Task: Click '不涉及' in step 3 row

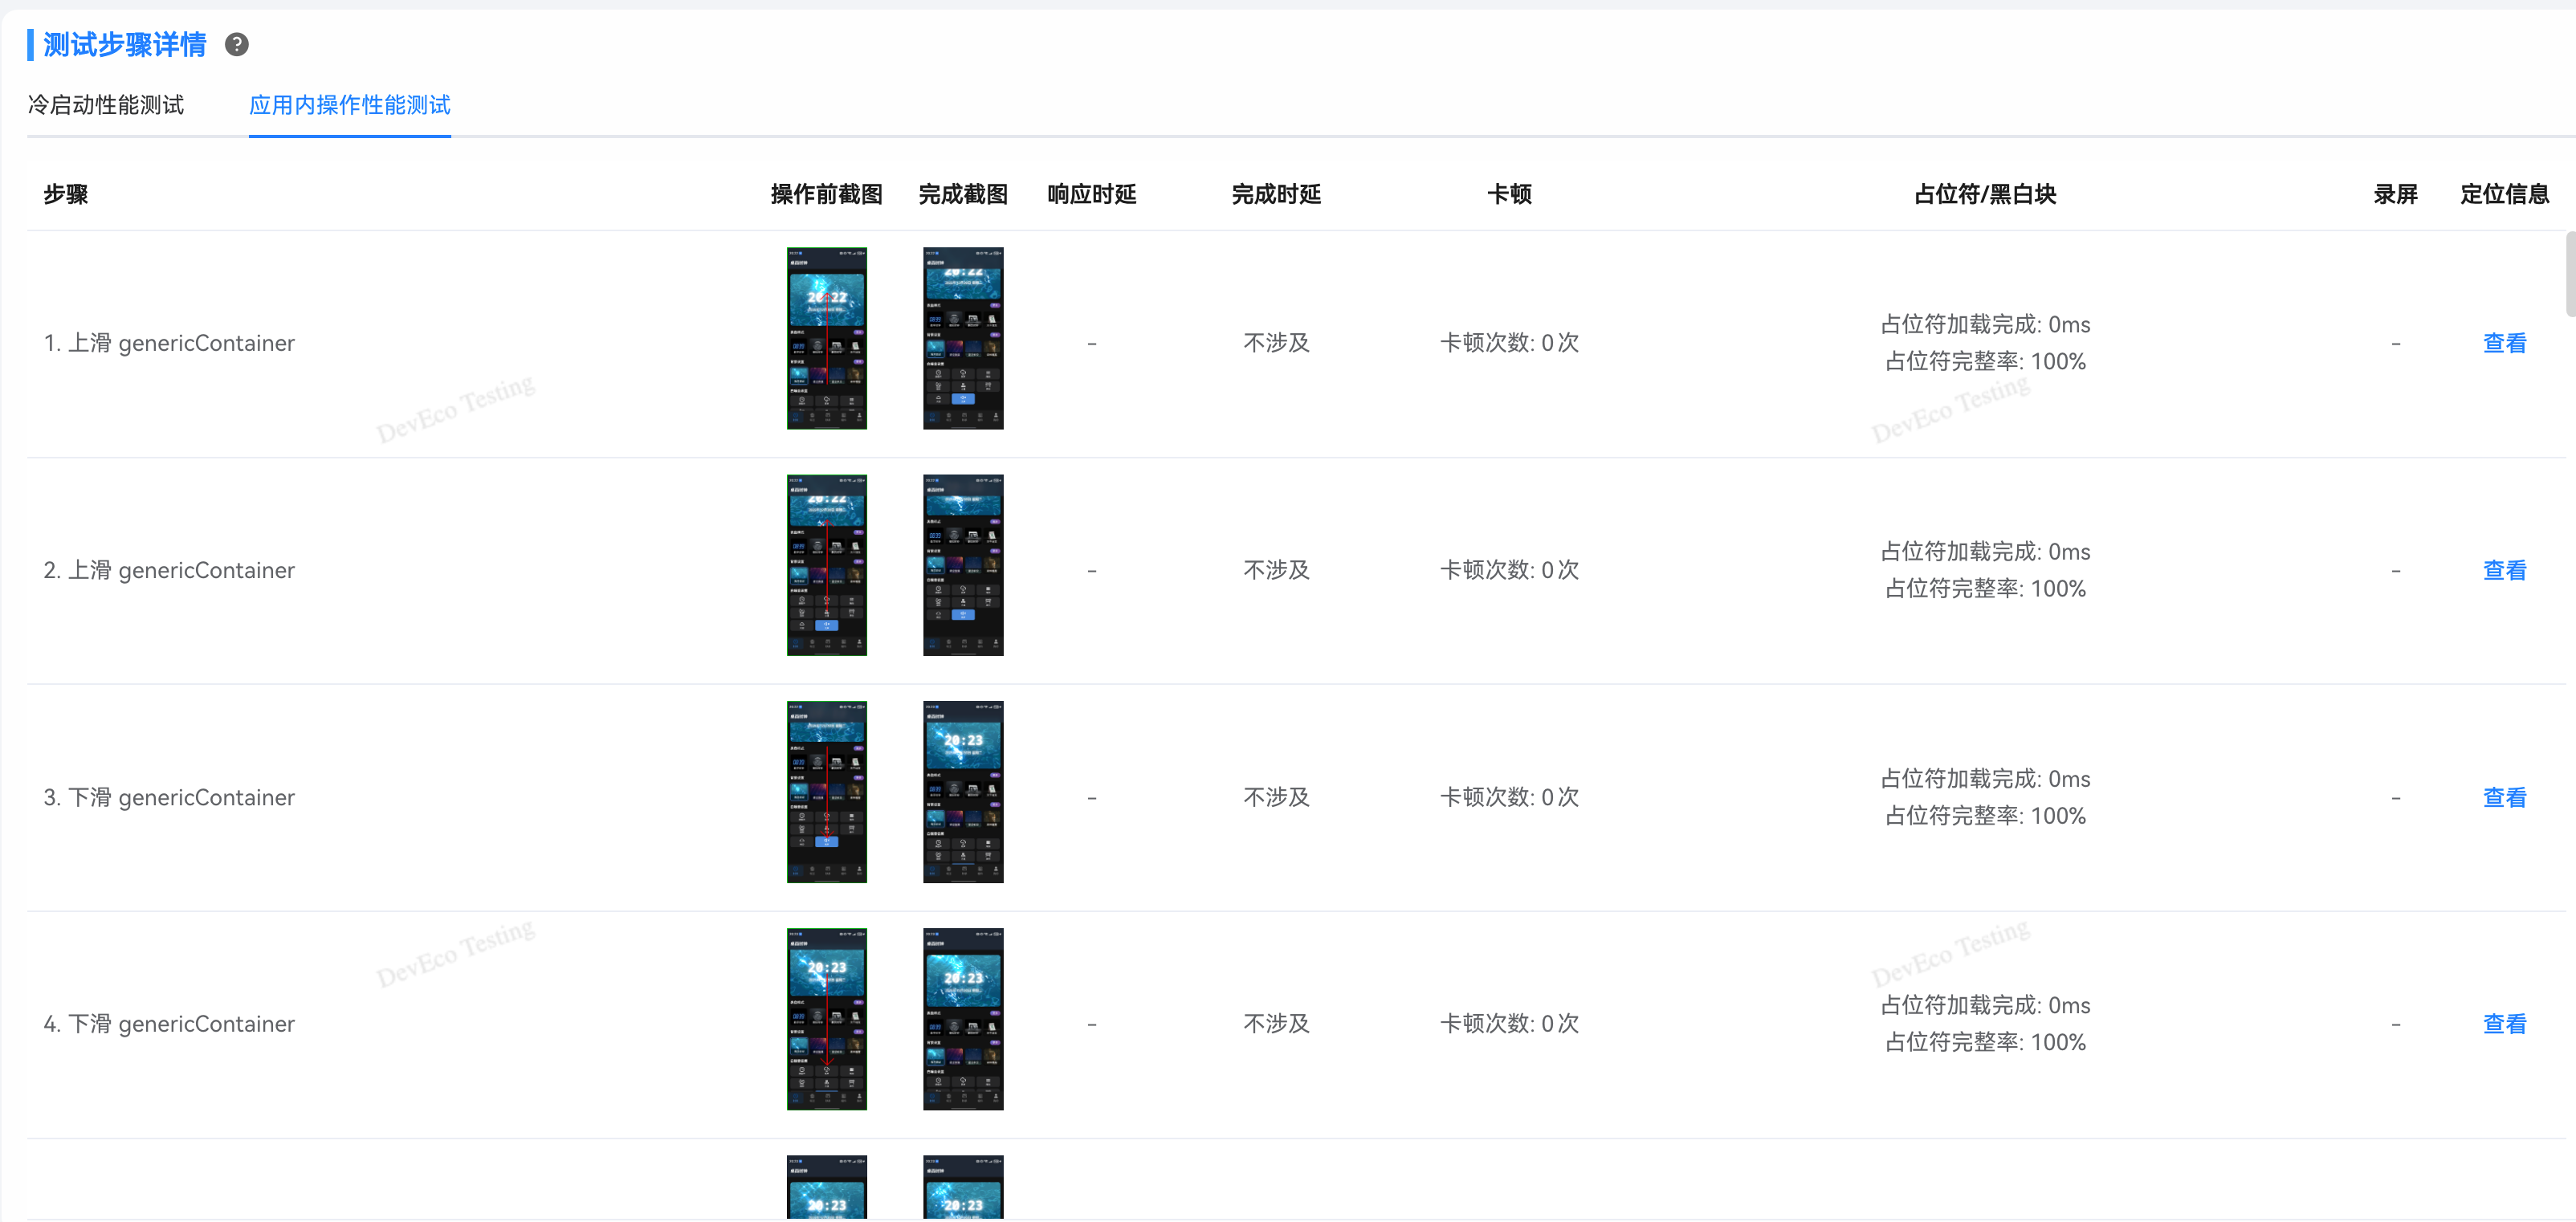Action: coord(1276,797)
